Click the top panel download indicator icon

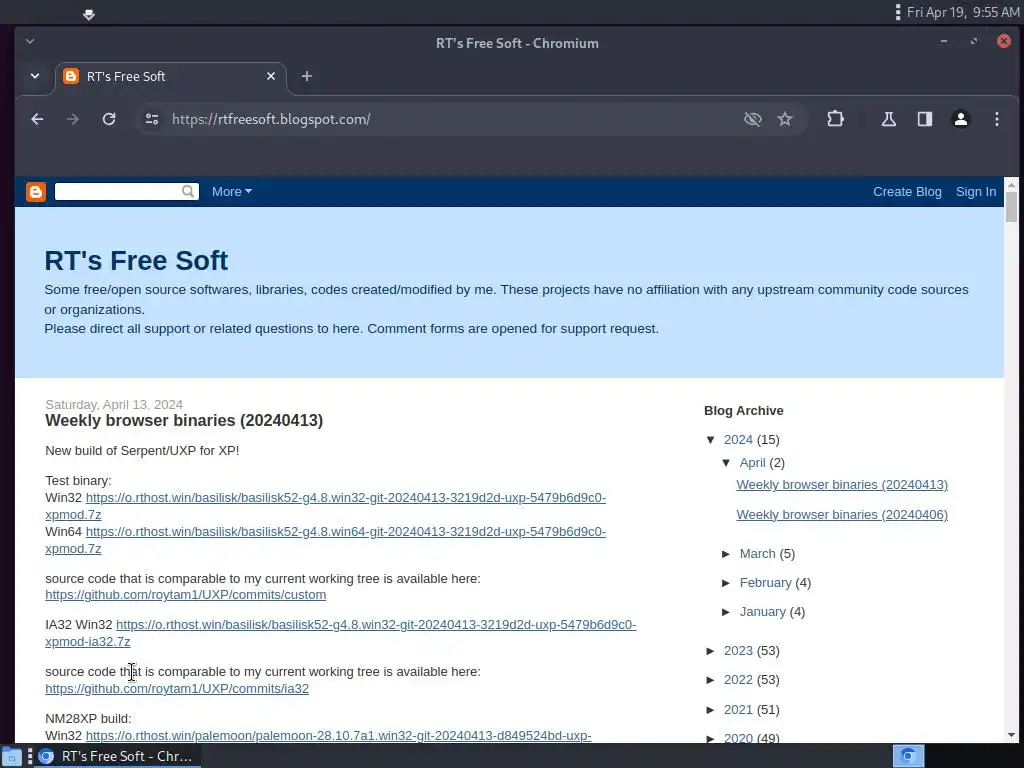tap(89, 14)
